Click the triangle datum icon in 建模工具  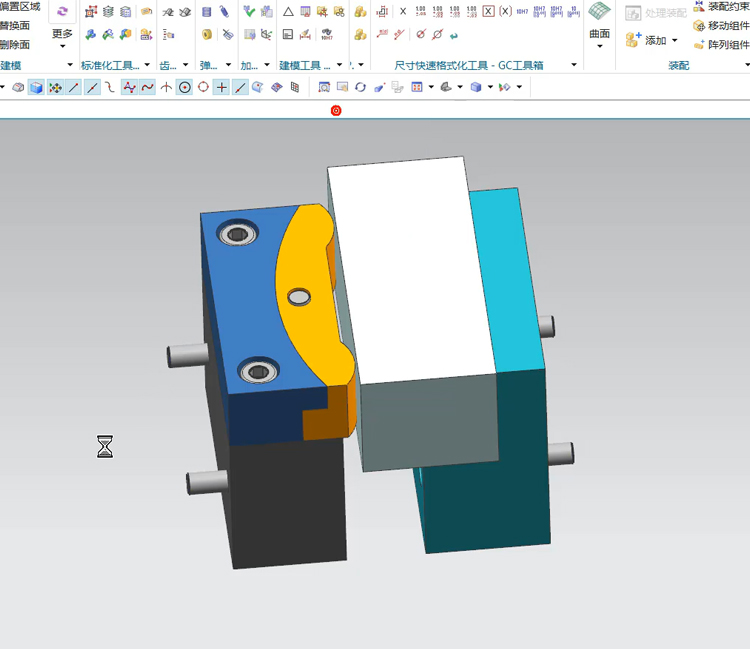(x=288, y=12)
